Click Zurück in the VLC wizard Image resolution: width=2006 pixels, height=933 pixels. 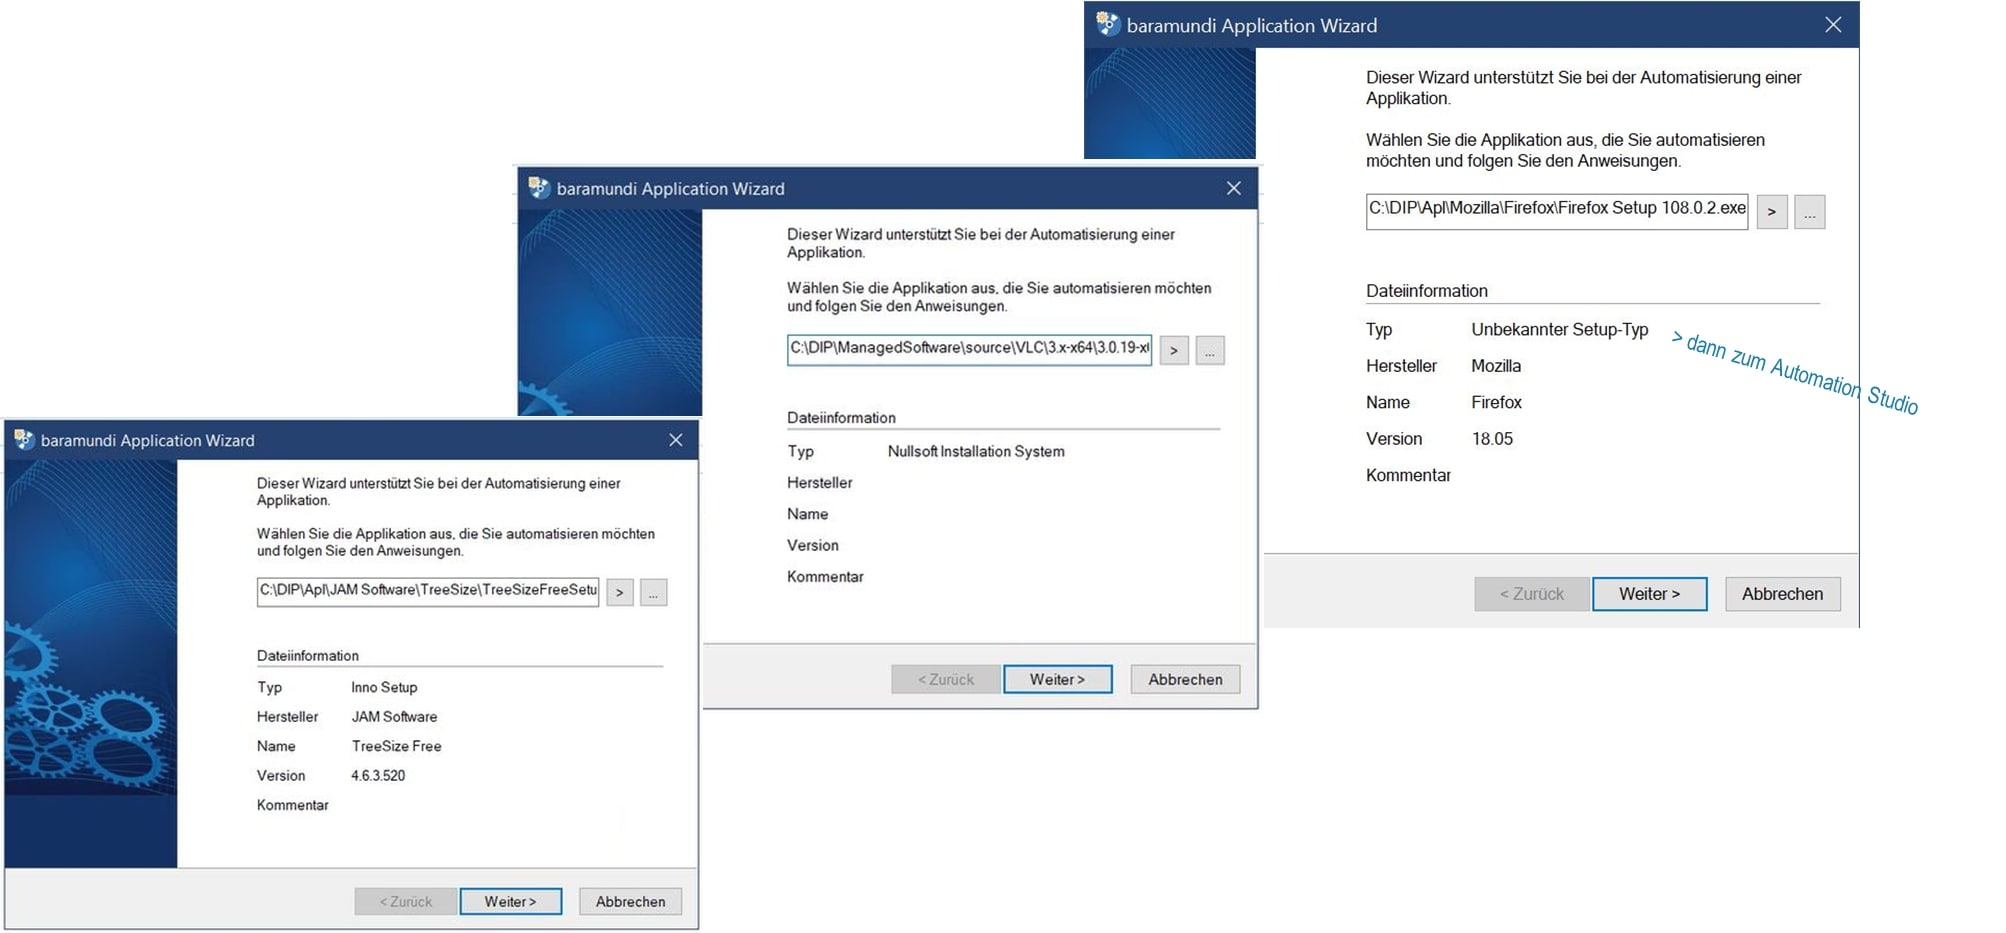click(x=946, y=679)
